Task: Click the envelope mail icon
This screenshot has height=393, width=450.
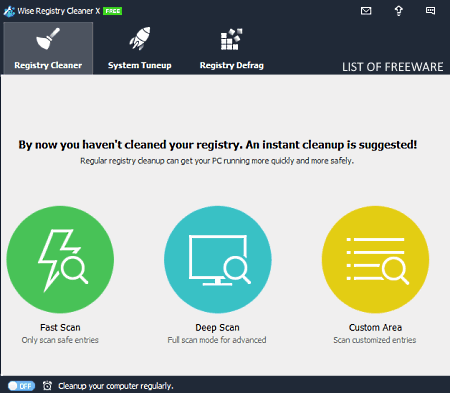Action: (366, 11)
